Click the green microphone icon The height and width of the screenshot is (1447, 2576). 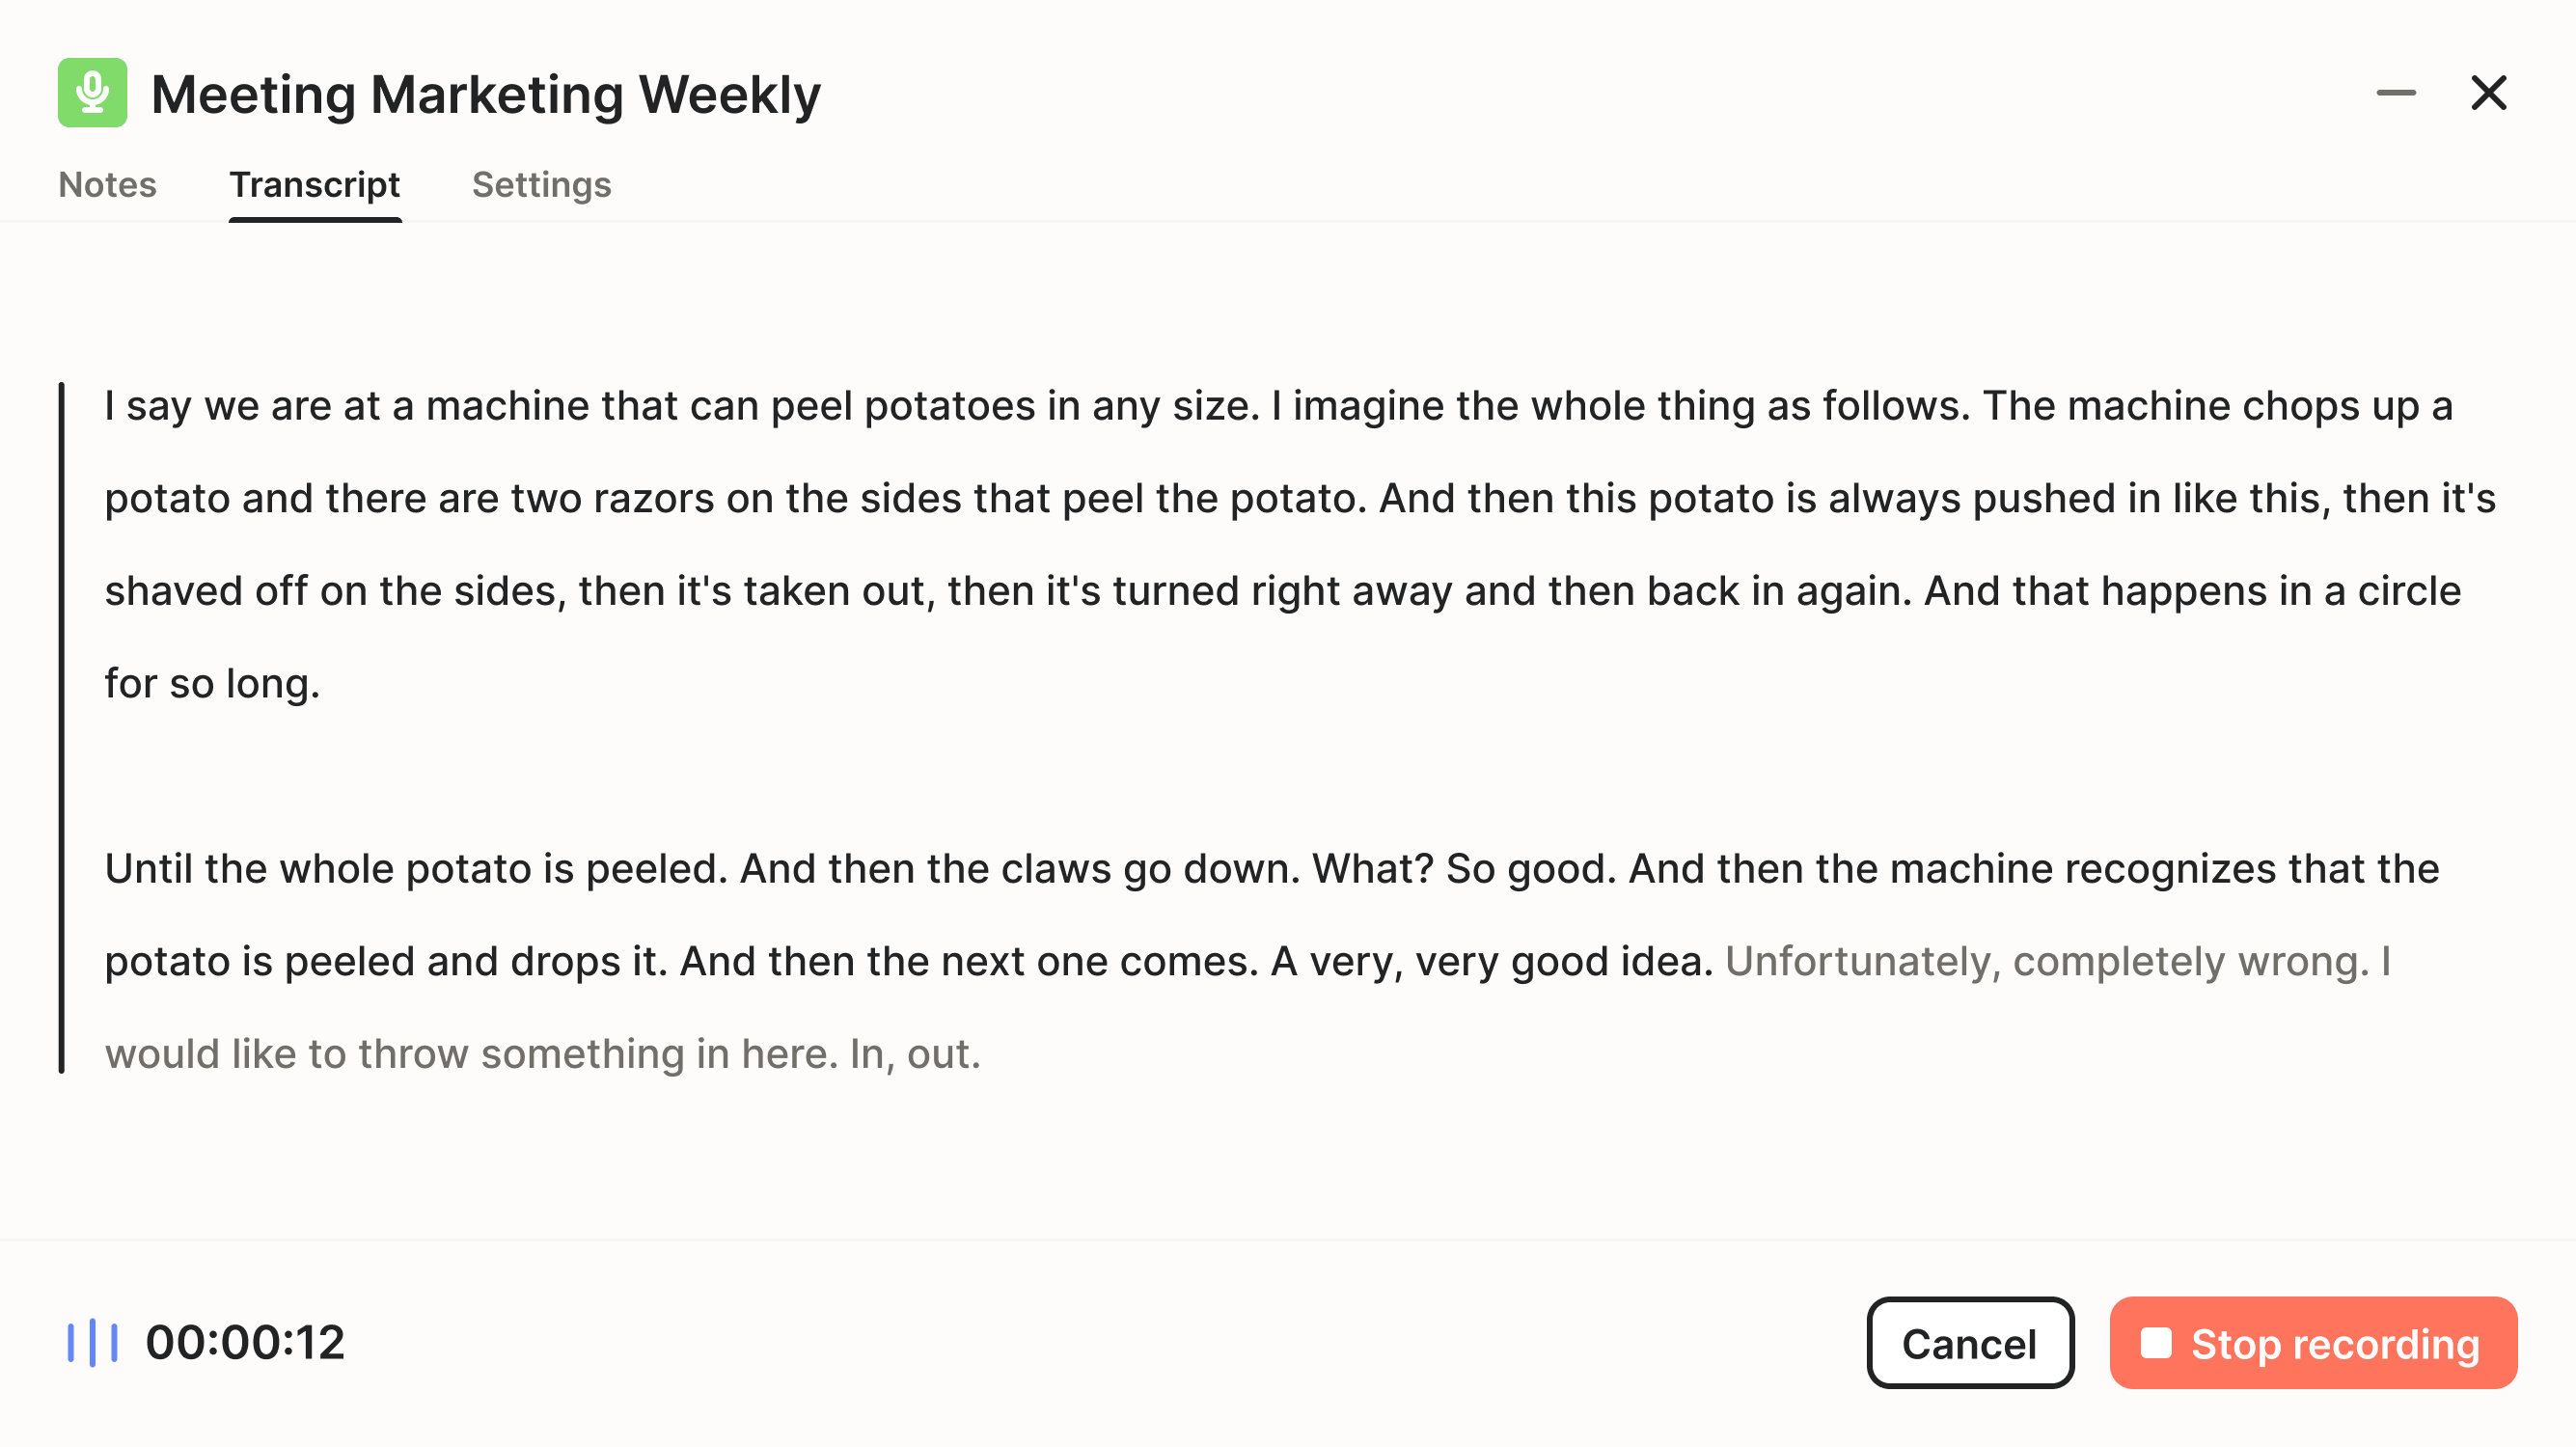(92, 93)
